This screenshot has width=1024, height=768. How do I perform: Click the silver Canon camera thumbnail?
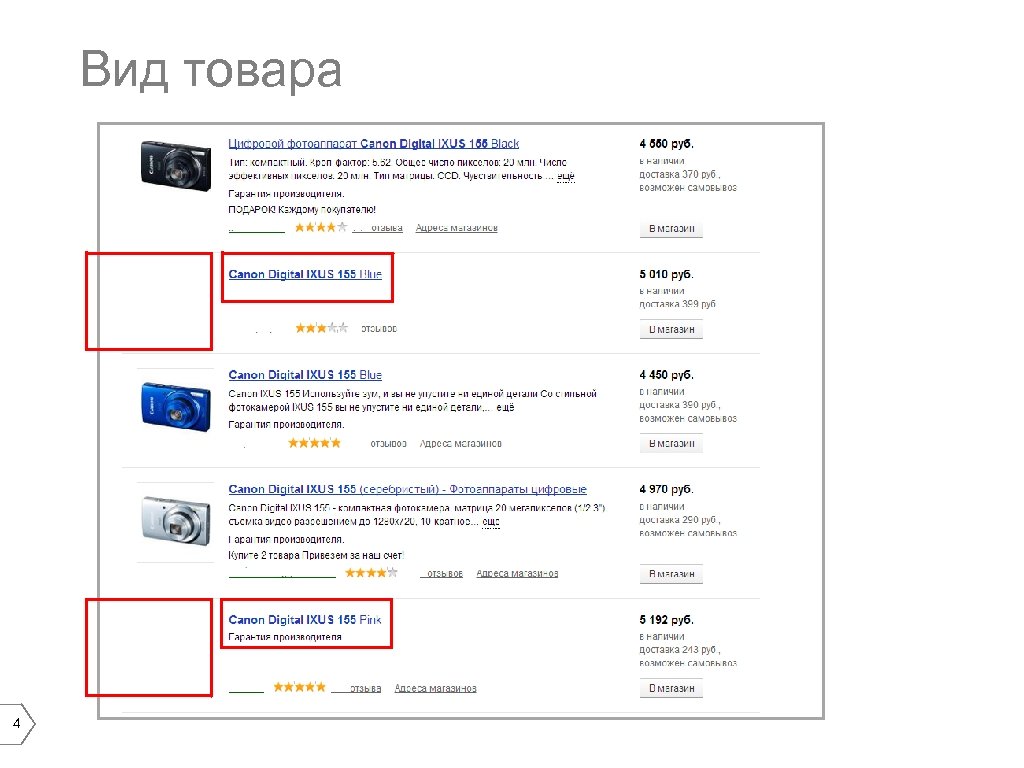pos(176,520)
